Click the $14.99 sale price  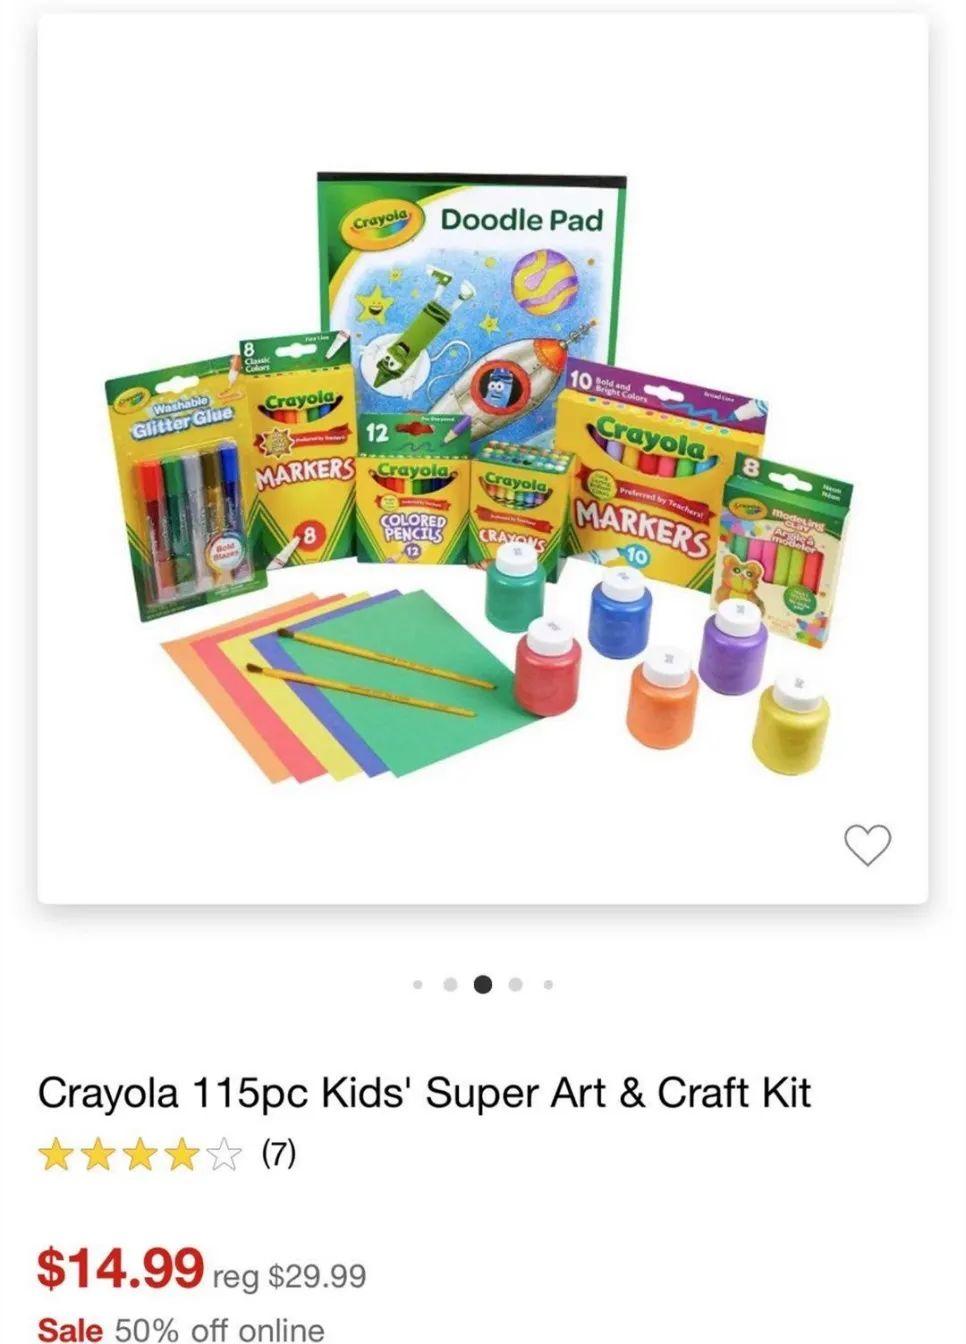tap(121, 1268)
